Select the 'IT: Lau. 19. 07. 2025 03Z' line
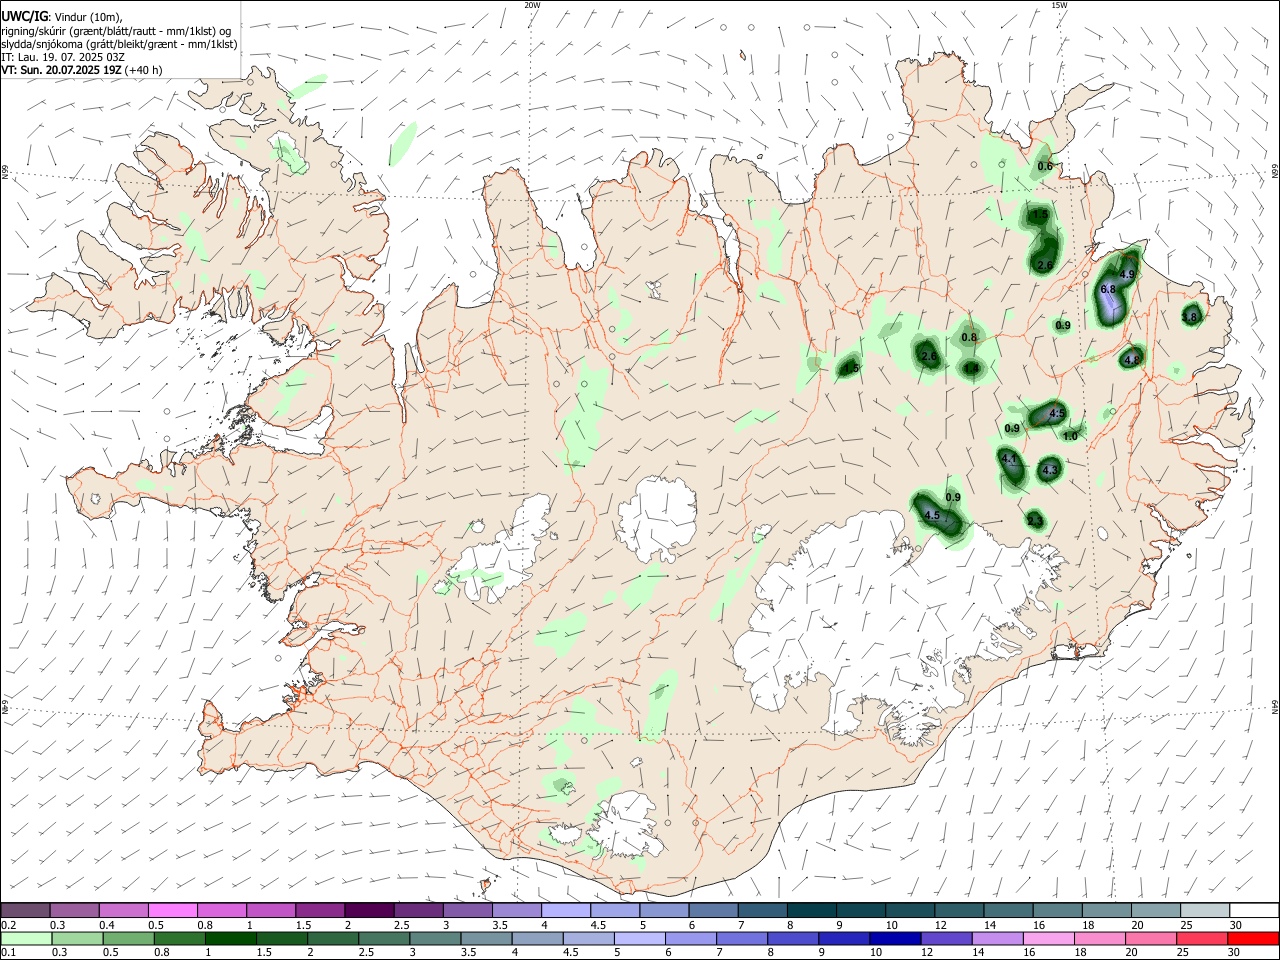This screenshot has width=1280, height=960. click(x=63, y=57)
